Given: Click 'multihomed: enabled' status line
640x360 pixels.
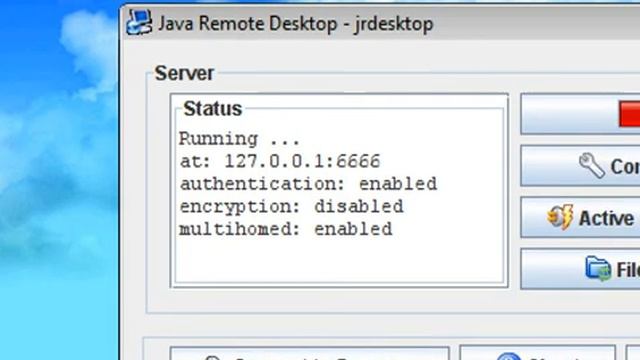Looking at the screenshot, I should pyautogui.click(x=286, y=229).
